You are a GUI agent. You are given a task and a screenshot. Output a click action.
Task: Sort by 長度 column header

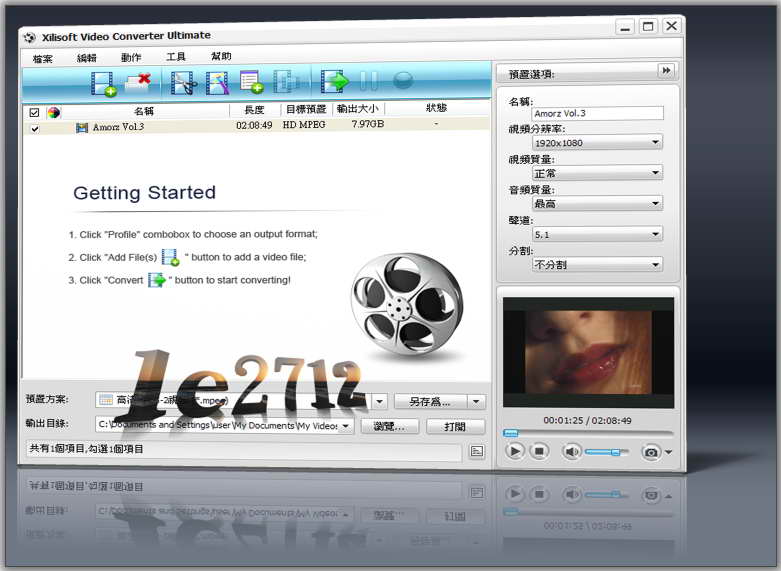[x=255, y=110]
